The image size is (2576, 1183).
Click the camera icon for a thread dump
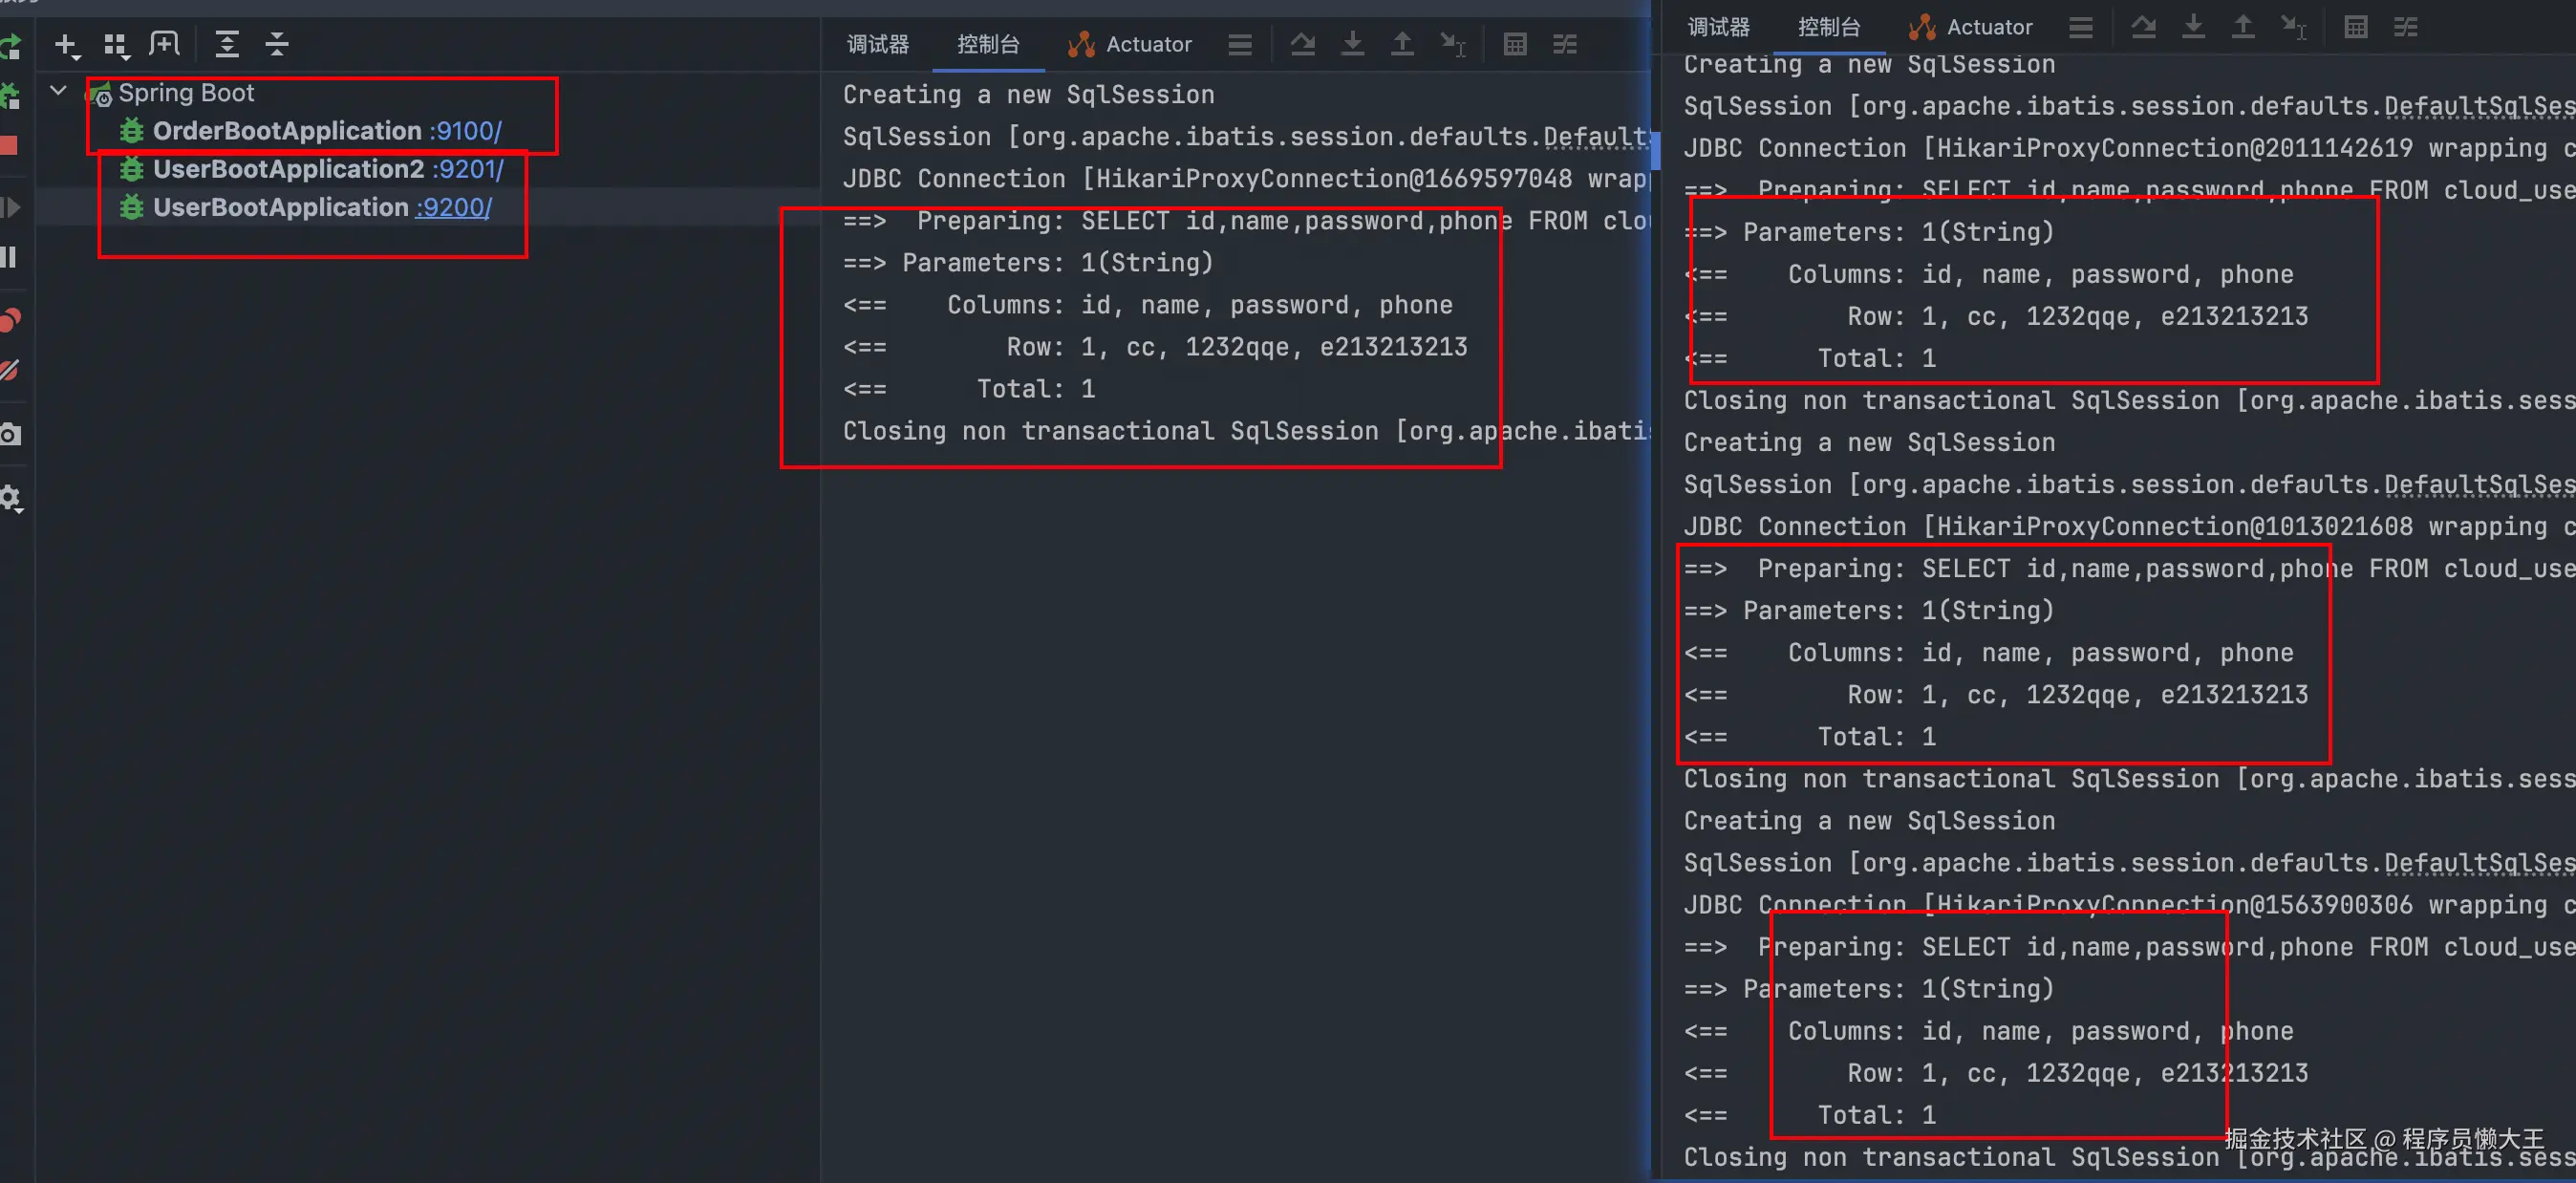(10, 434)
